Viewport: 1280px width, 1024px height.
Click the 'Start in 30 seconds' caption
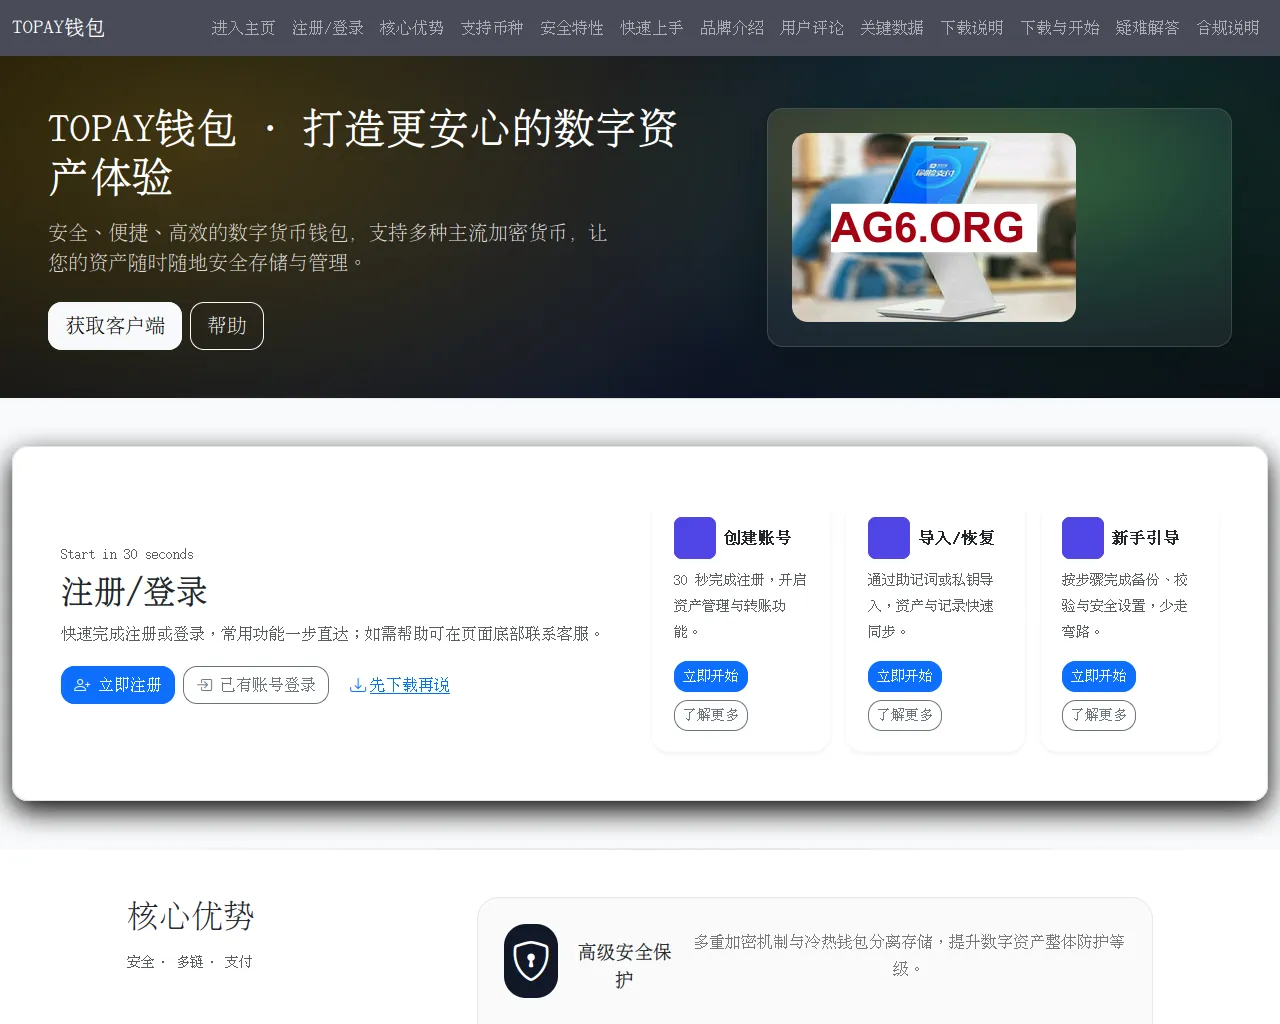pos(127,554)
